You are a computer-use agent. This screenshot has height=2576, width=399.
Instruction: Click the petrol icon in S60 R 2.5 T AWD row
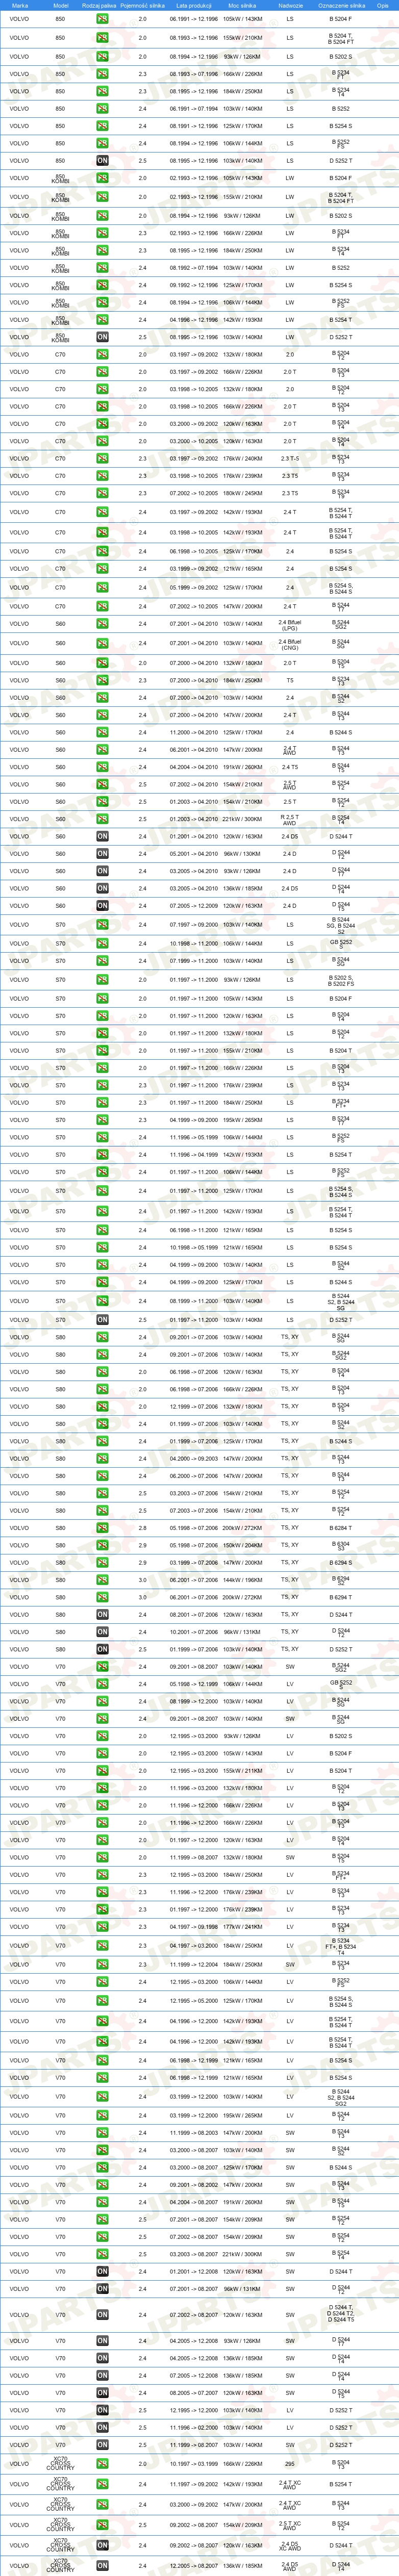coord(102,819)
